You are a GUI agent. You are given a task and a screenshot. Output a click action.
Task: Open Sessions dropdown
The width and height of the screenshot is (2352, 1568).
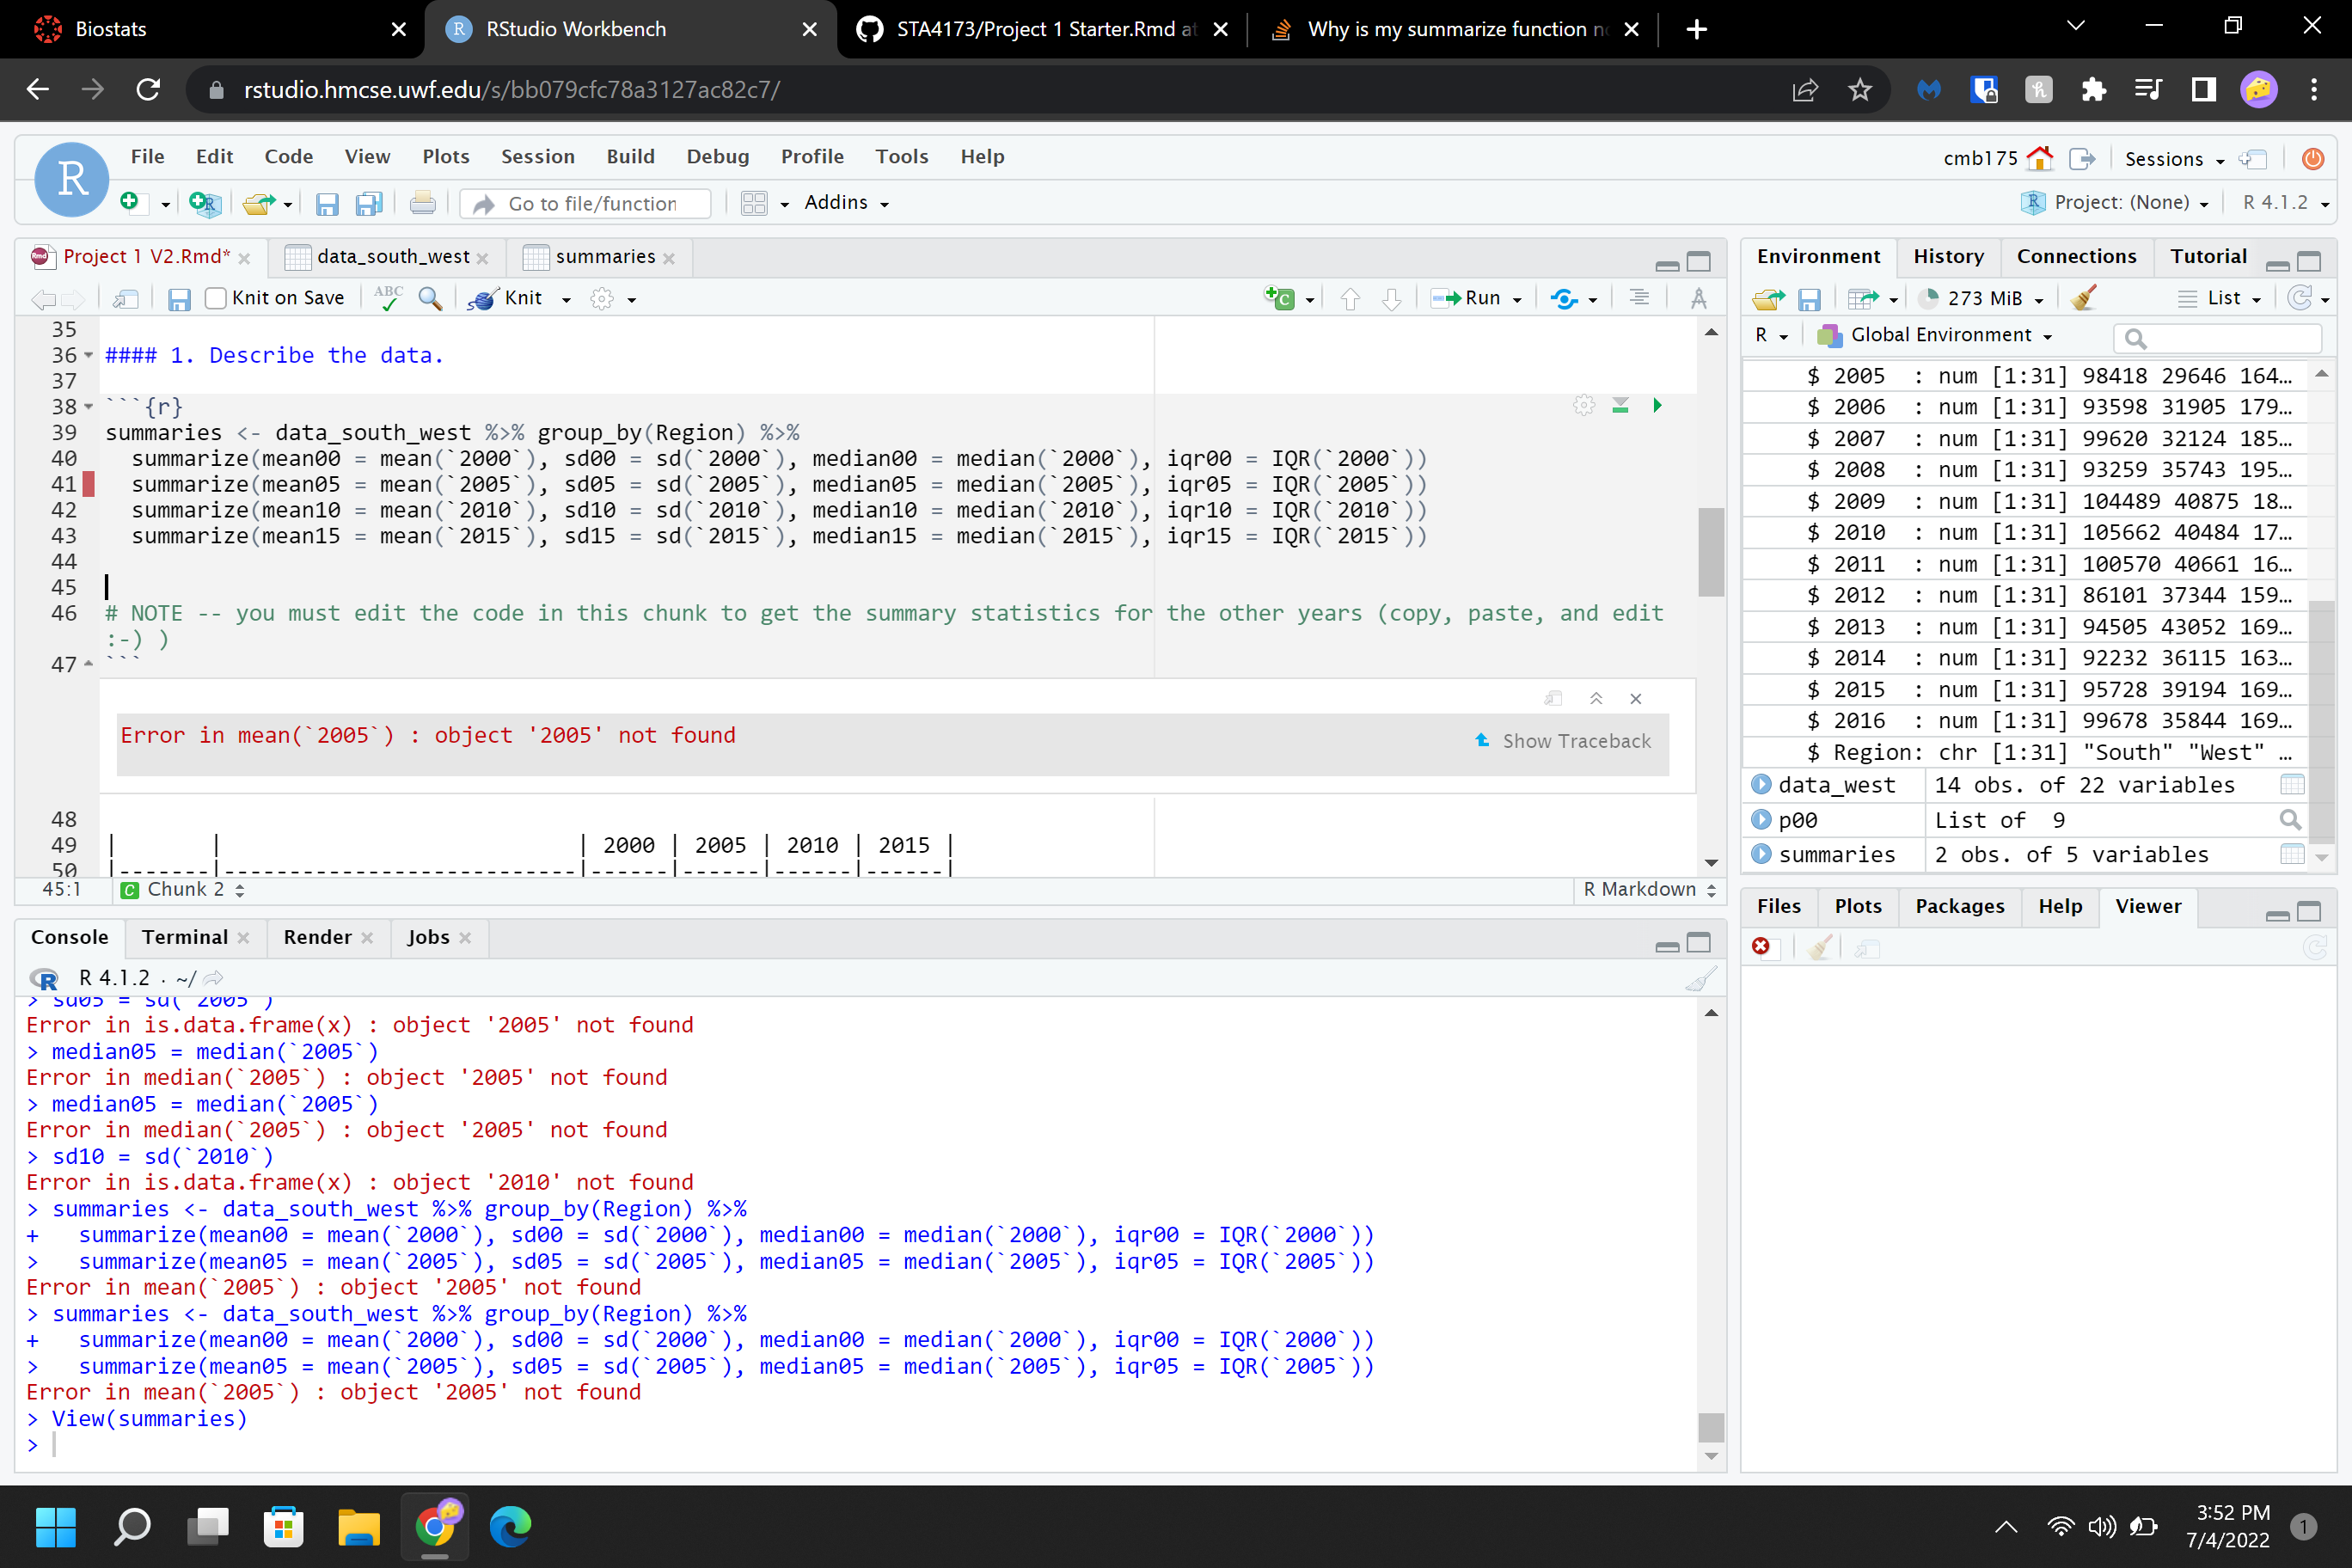[2174, 159]
